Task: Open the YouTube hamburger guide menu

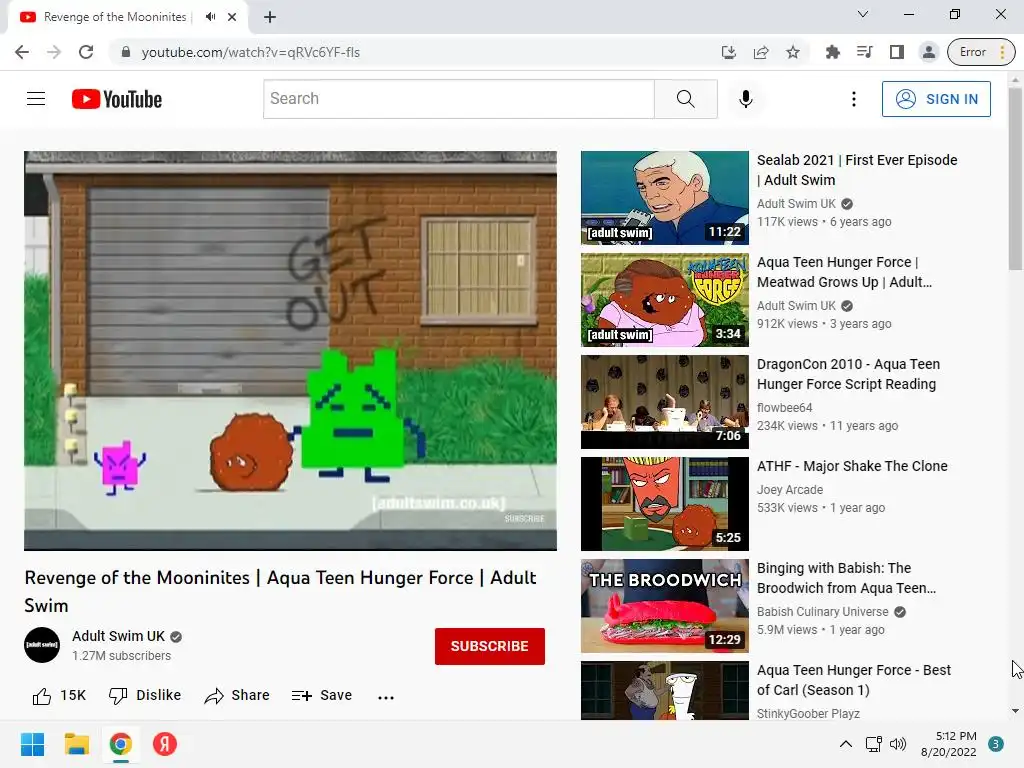Action: (x=36, y=99)
